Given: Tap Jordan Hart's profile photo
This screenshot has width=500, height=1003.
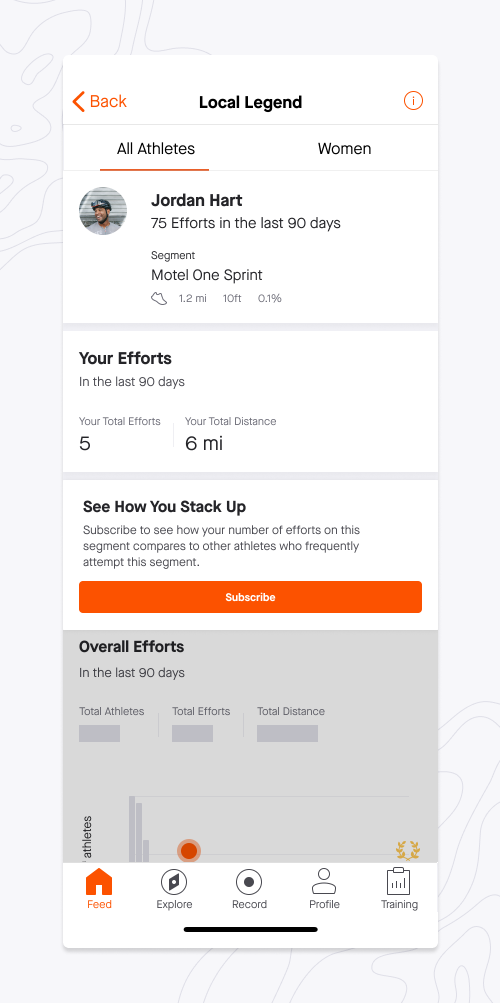Looking at the screenshot, I should click(103, 211).
